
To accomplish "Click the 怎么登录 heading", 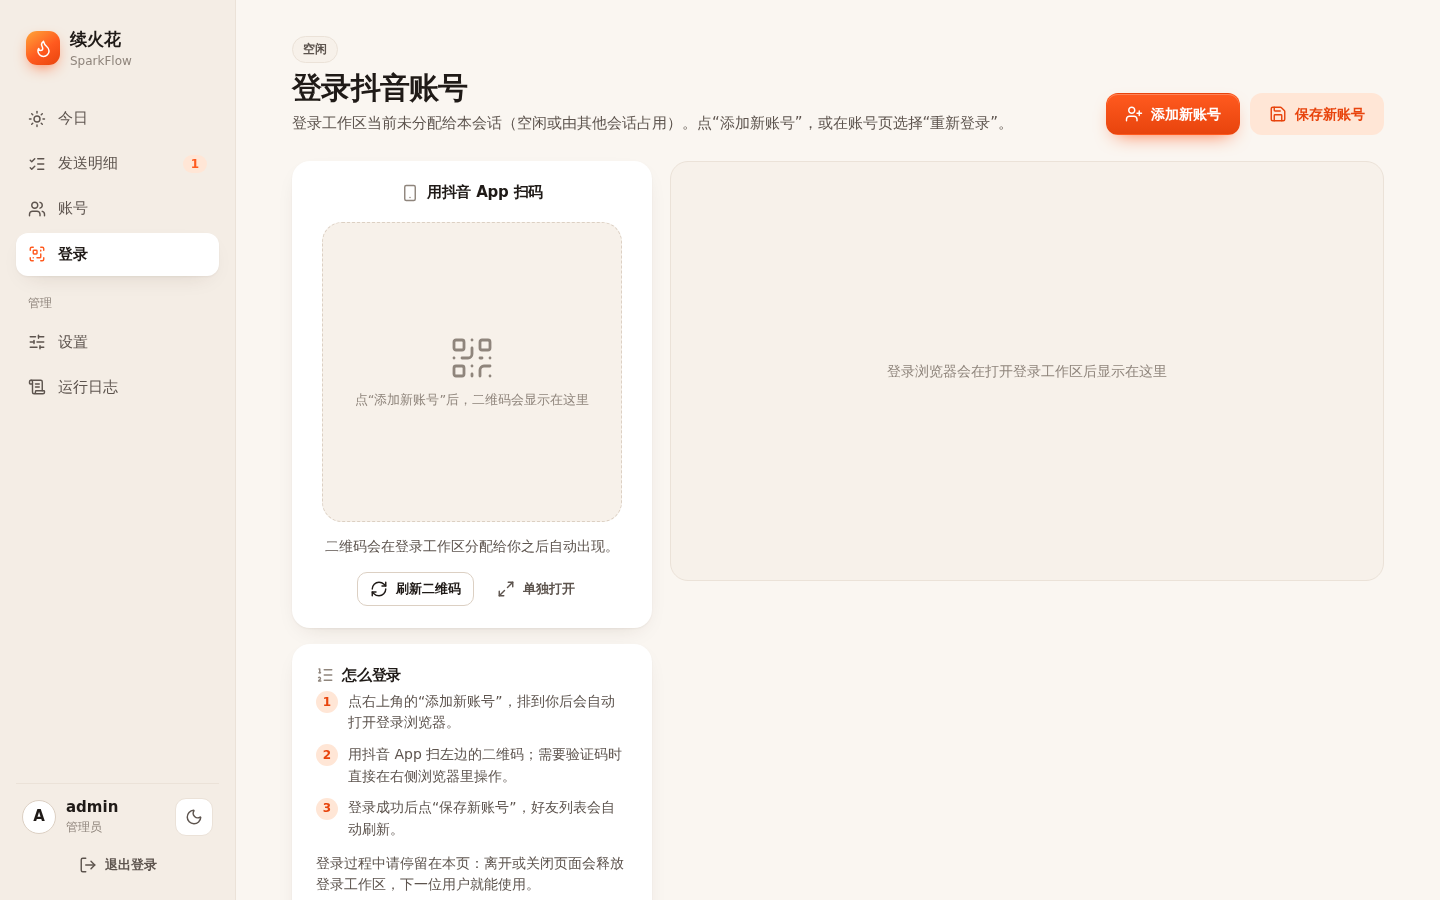I will [371, 675].
